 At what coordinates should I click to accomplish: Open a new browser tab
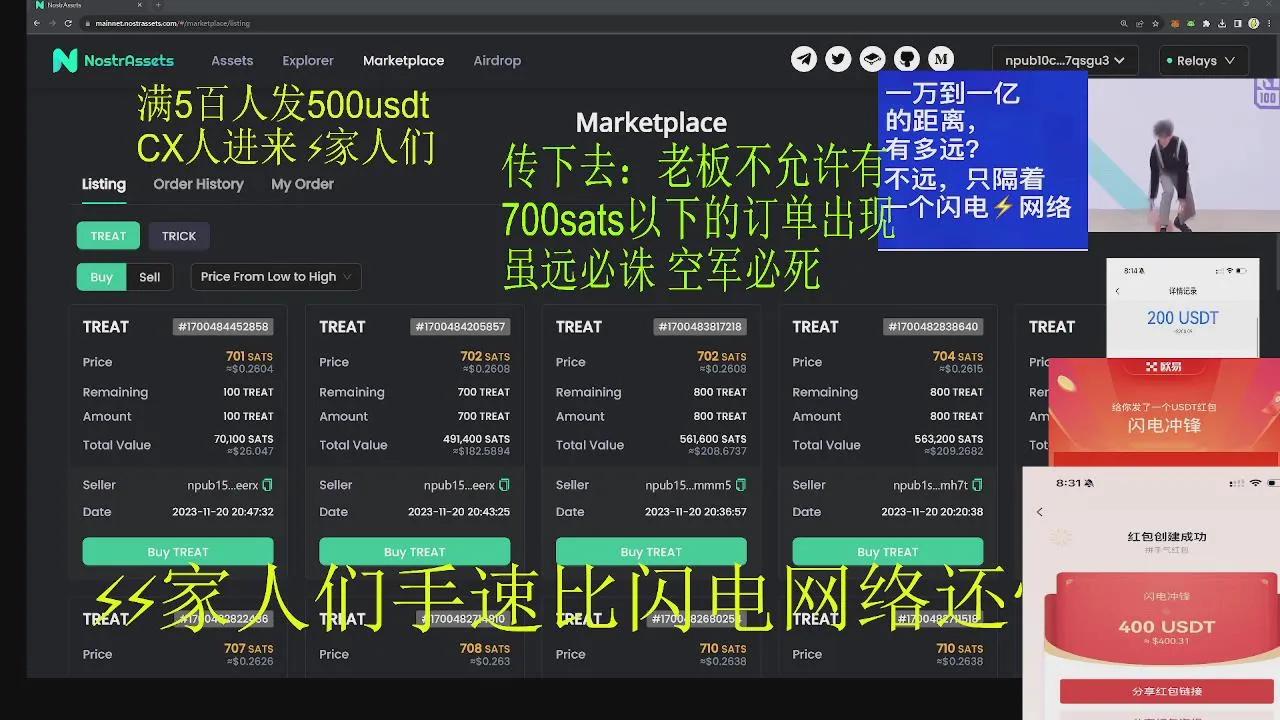(158, 5)
